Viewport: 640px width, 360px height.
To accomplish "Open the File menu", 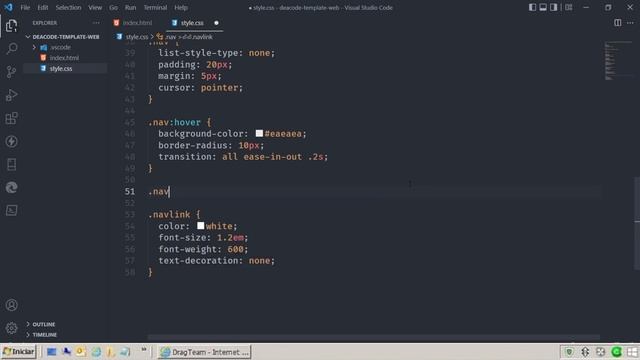I will pos(25,7).
